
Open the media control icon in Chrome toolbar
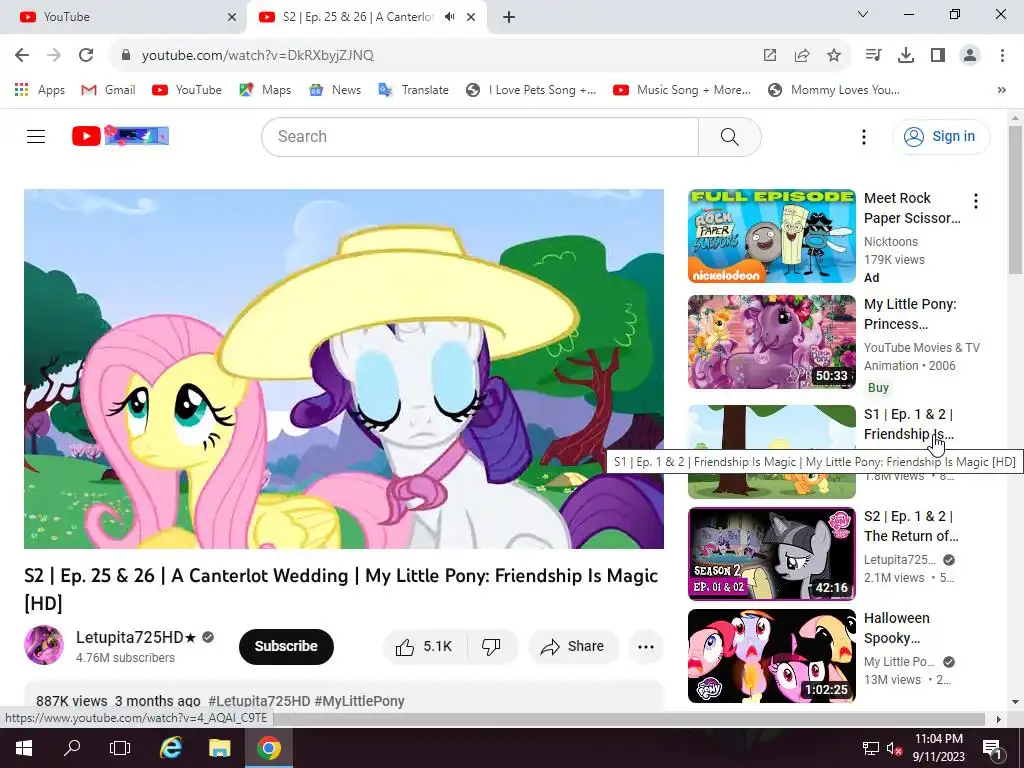click(x=873, y=56)
